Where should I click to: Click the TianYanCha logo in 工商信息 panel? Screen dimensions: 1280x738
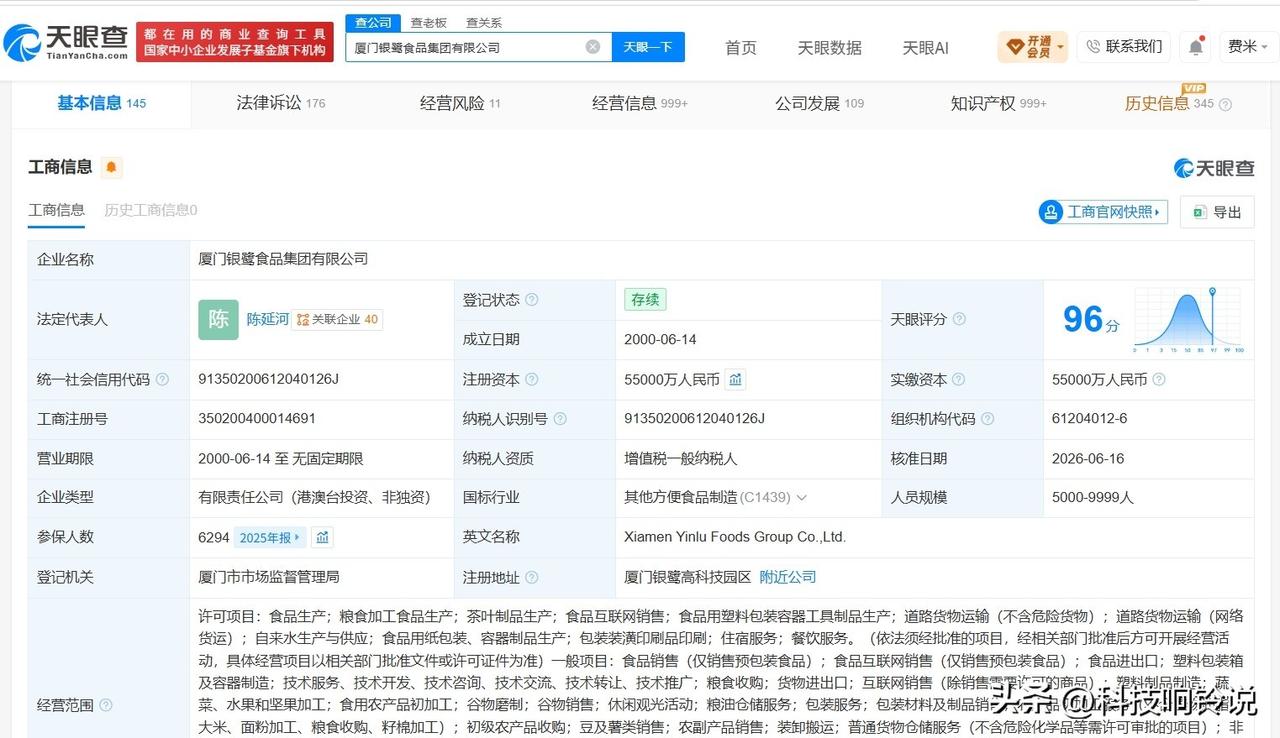coord(1214,168)
